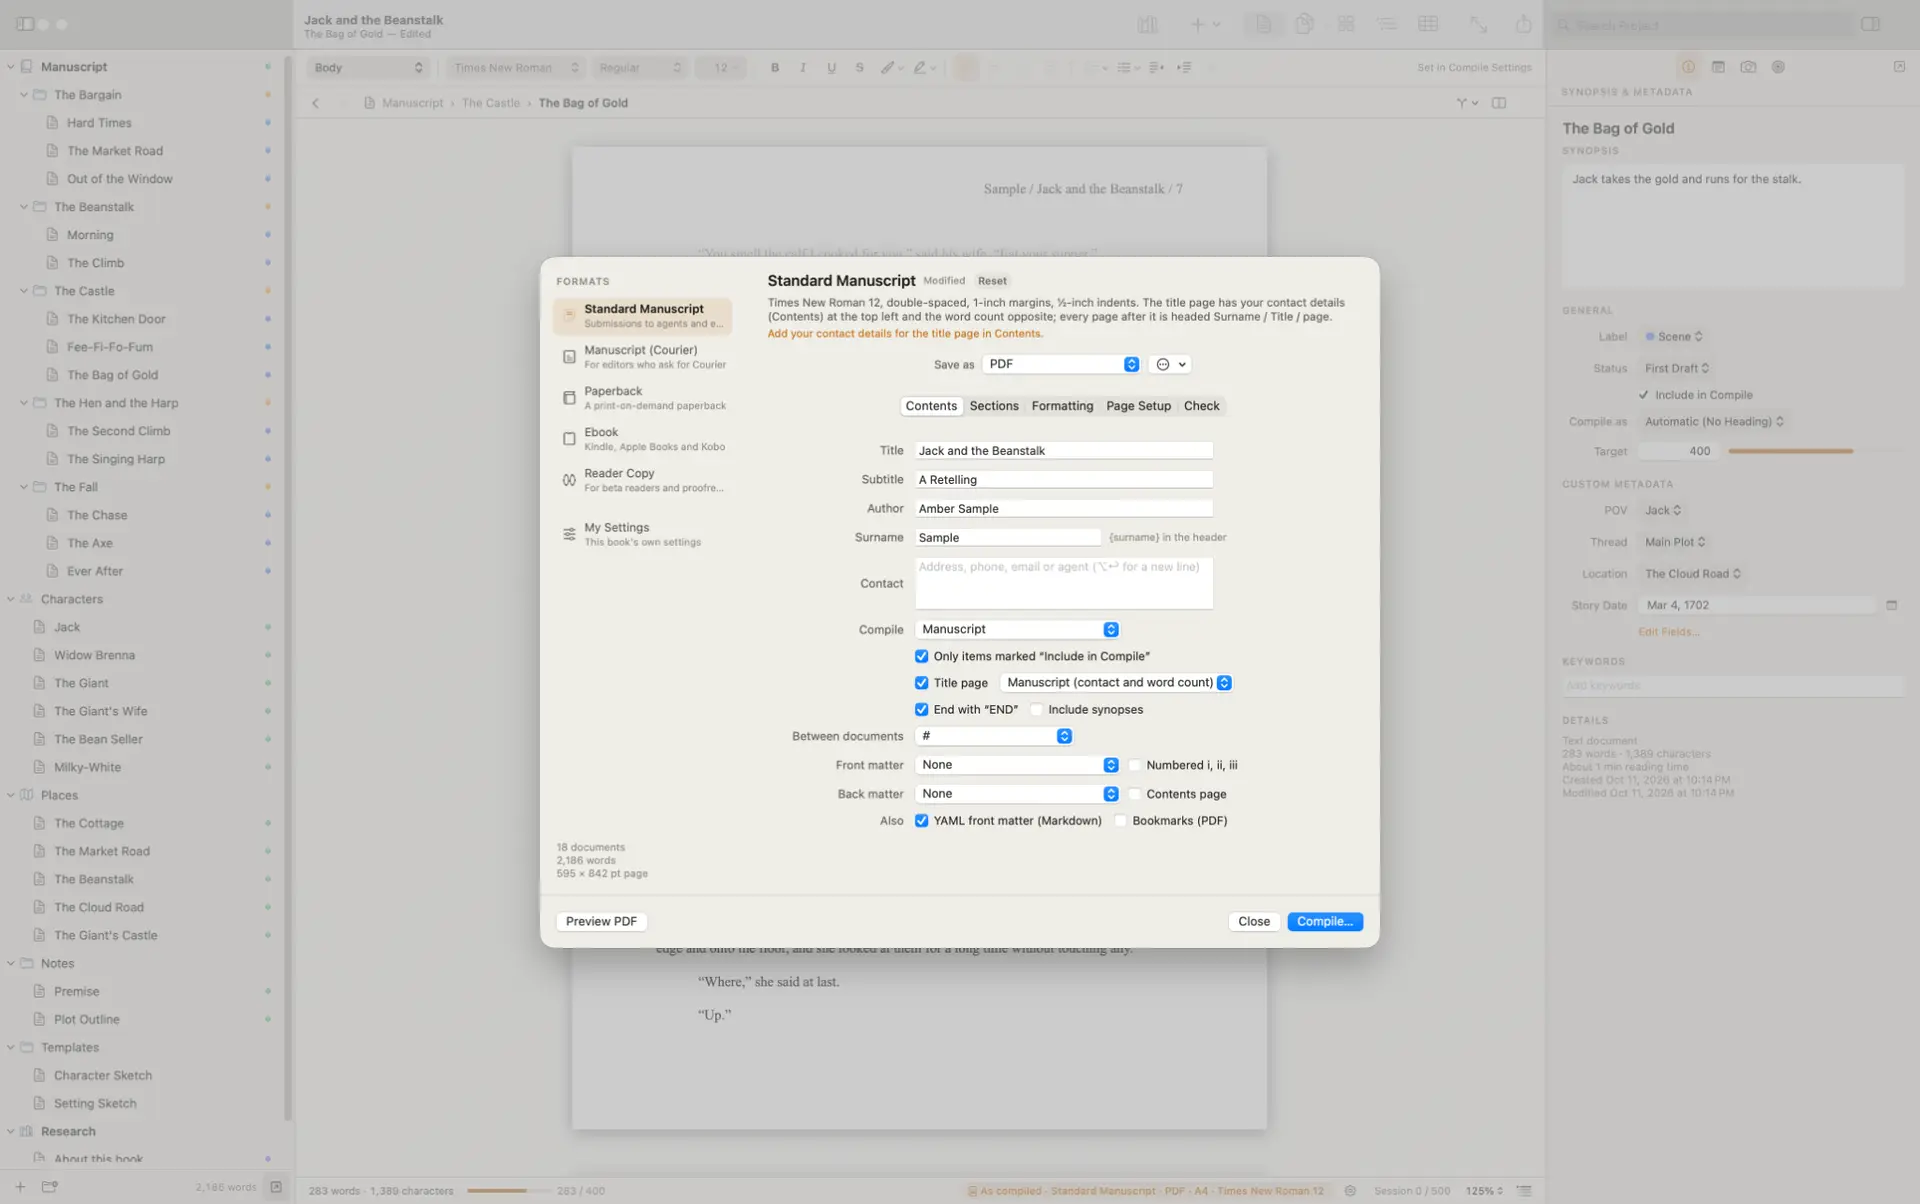Viewport: 1920px width, 1204px height.
Task: Click Add your contact details link
Action: (904, 334)
